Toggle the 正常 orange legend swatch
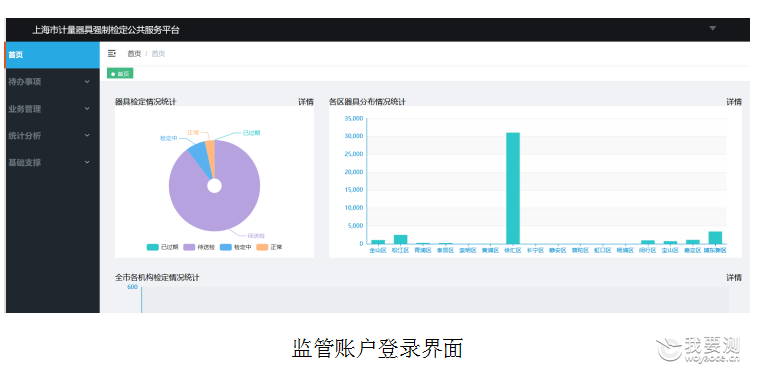765x374 pixels. 262,247
